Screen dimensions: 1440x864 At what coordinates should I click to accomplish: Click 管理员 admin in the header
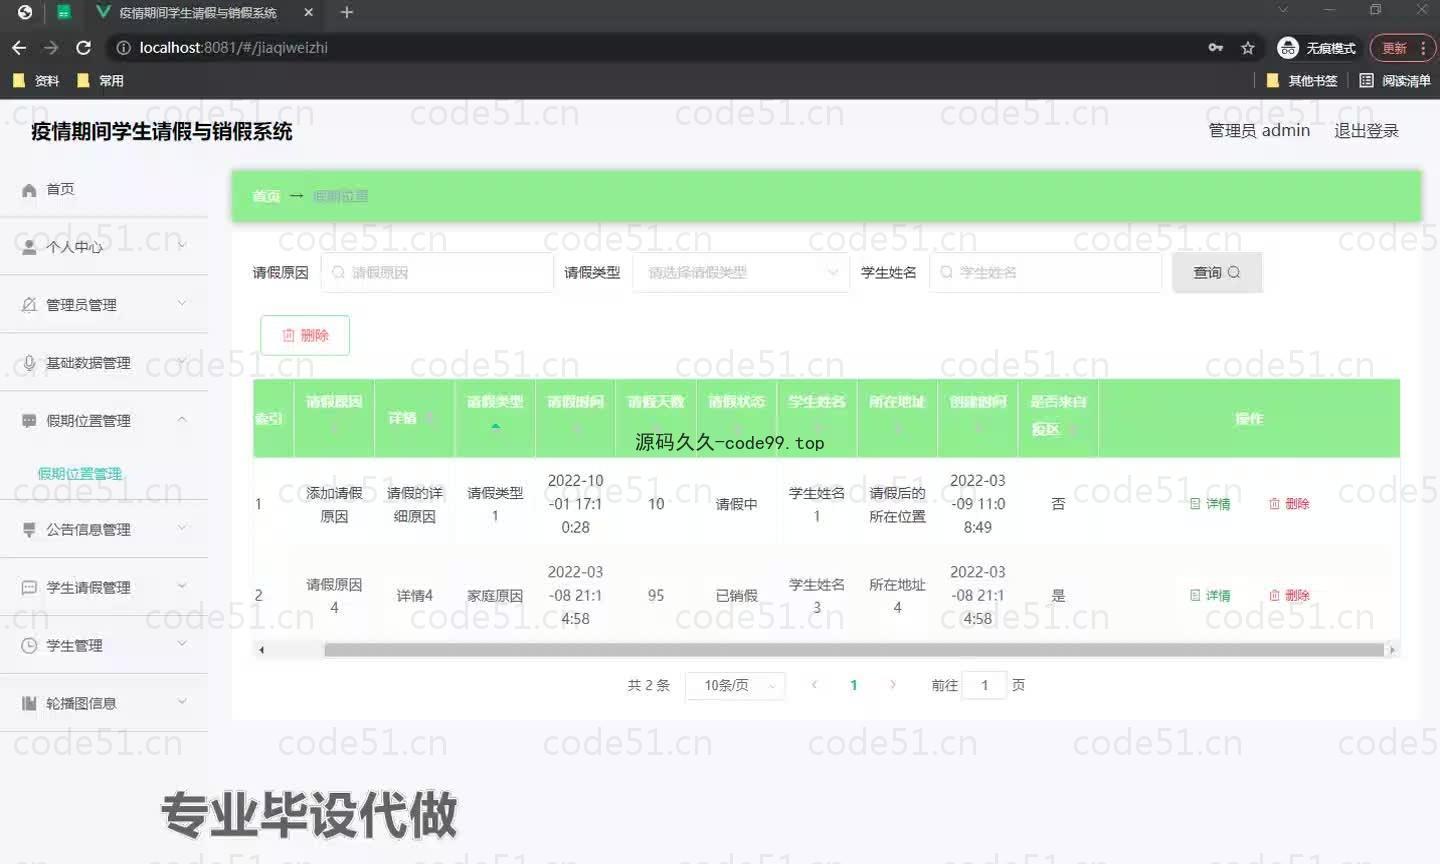pyautogui.click(x=1259, y=131)
